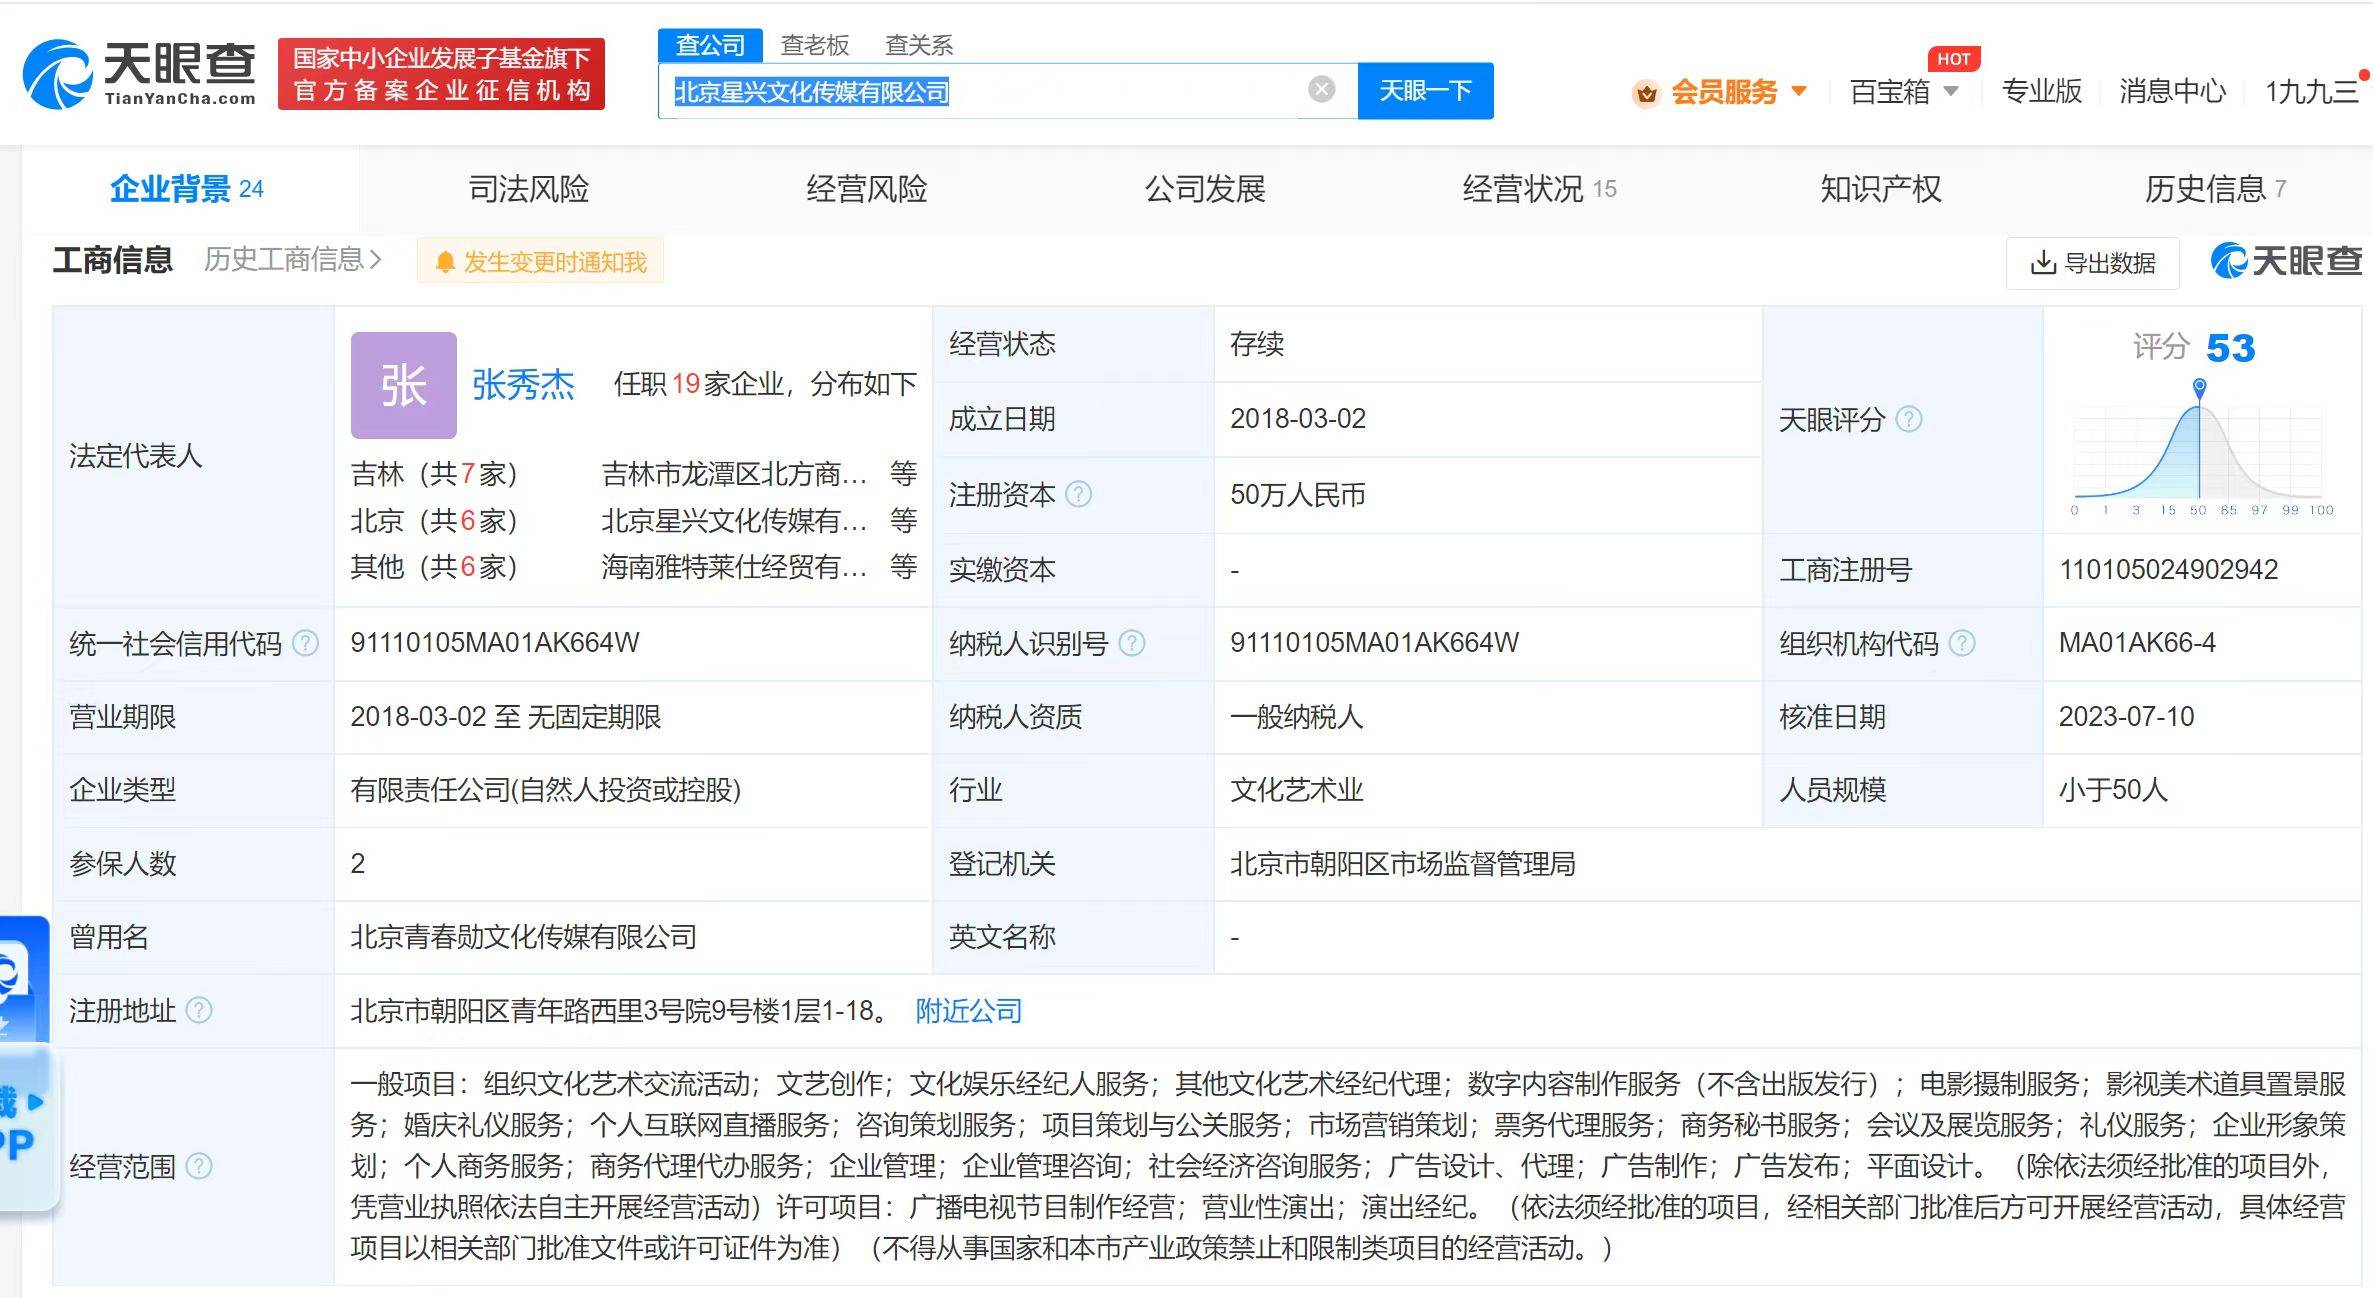Image resolution: width=2373 pixels, height=1298 pixels.
Task: Click help icon next to 纳税人识别号
Action: [1132, 643]
